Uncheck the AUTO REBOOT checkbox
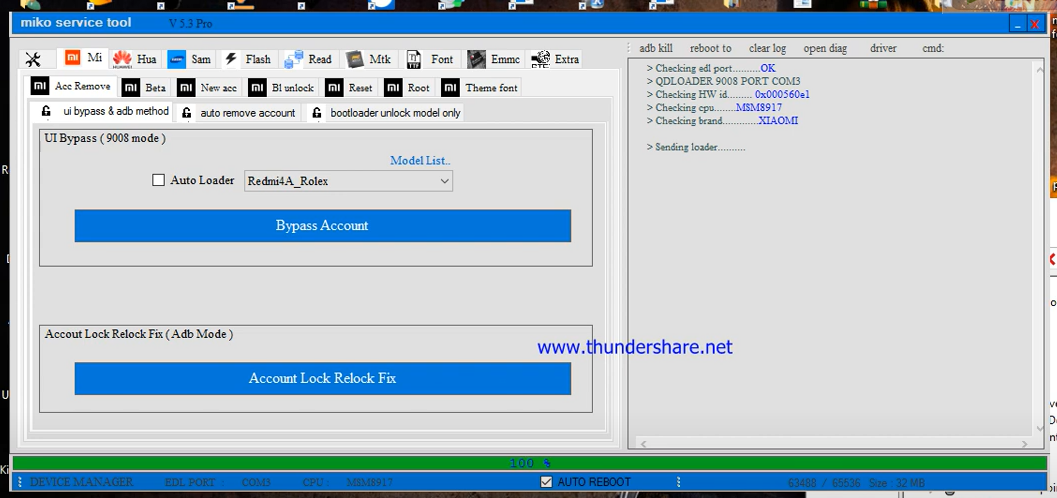The image size is (1057, 498). tap(547, 482)
